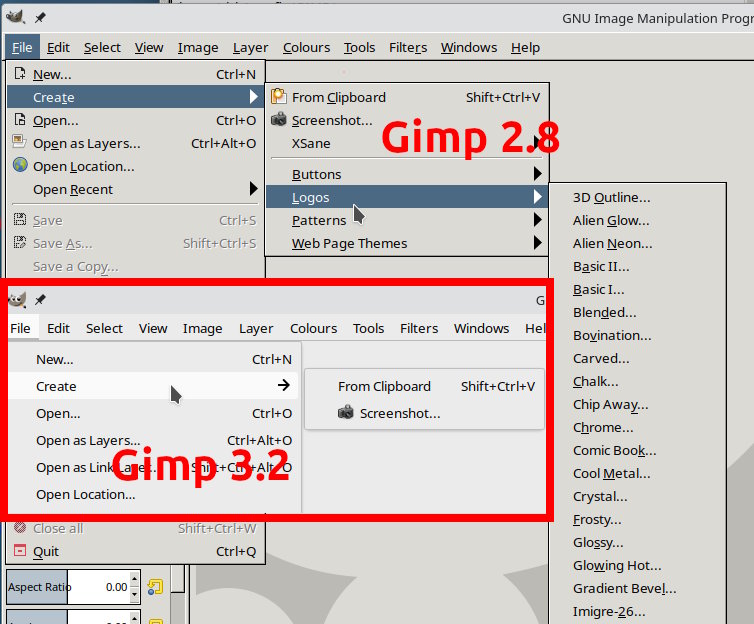The image size is (754, 624).
Task: Choose Chrome logo script
Action: click(x=603, y=427)
